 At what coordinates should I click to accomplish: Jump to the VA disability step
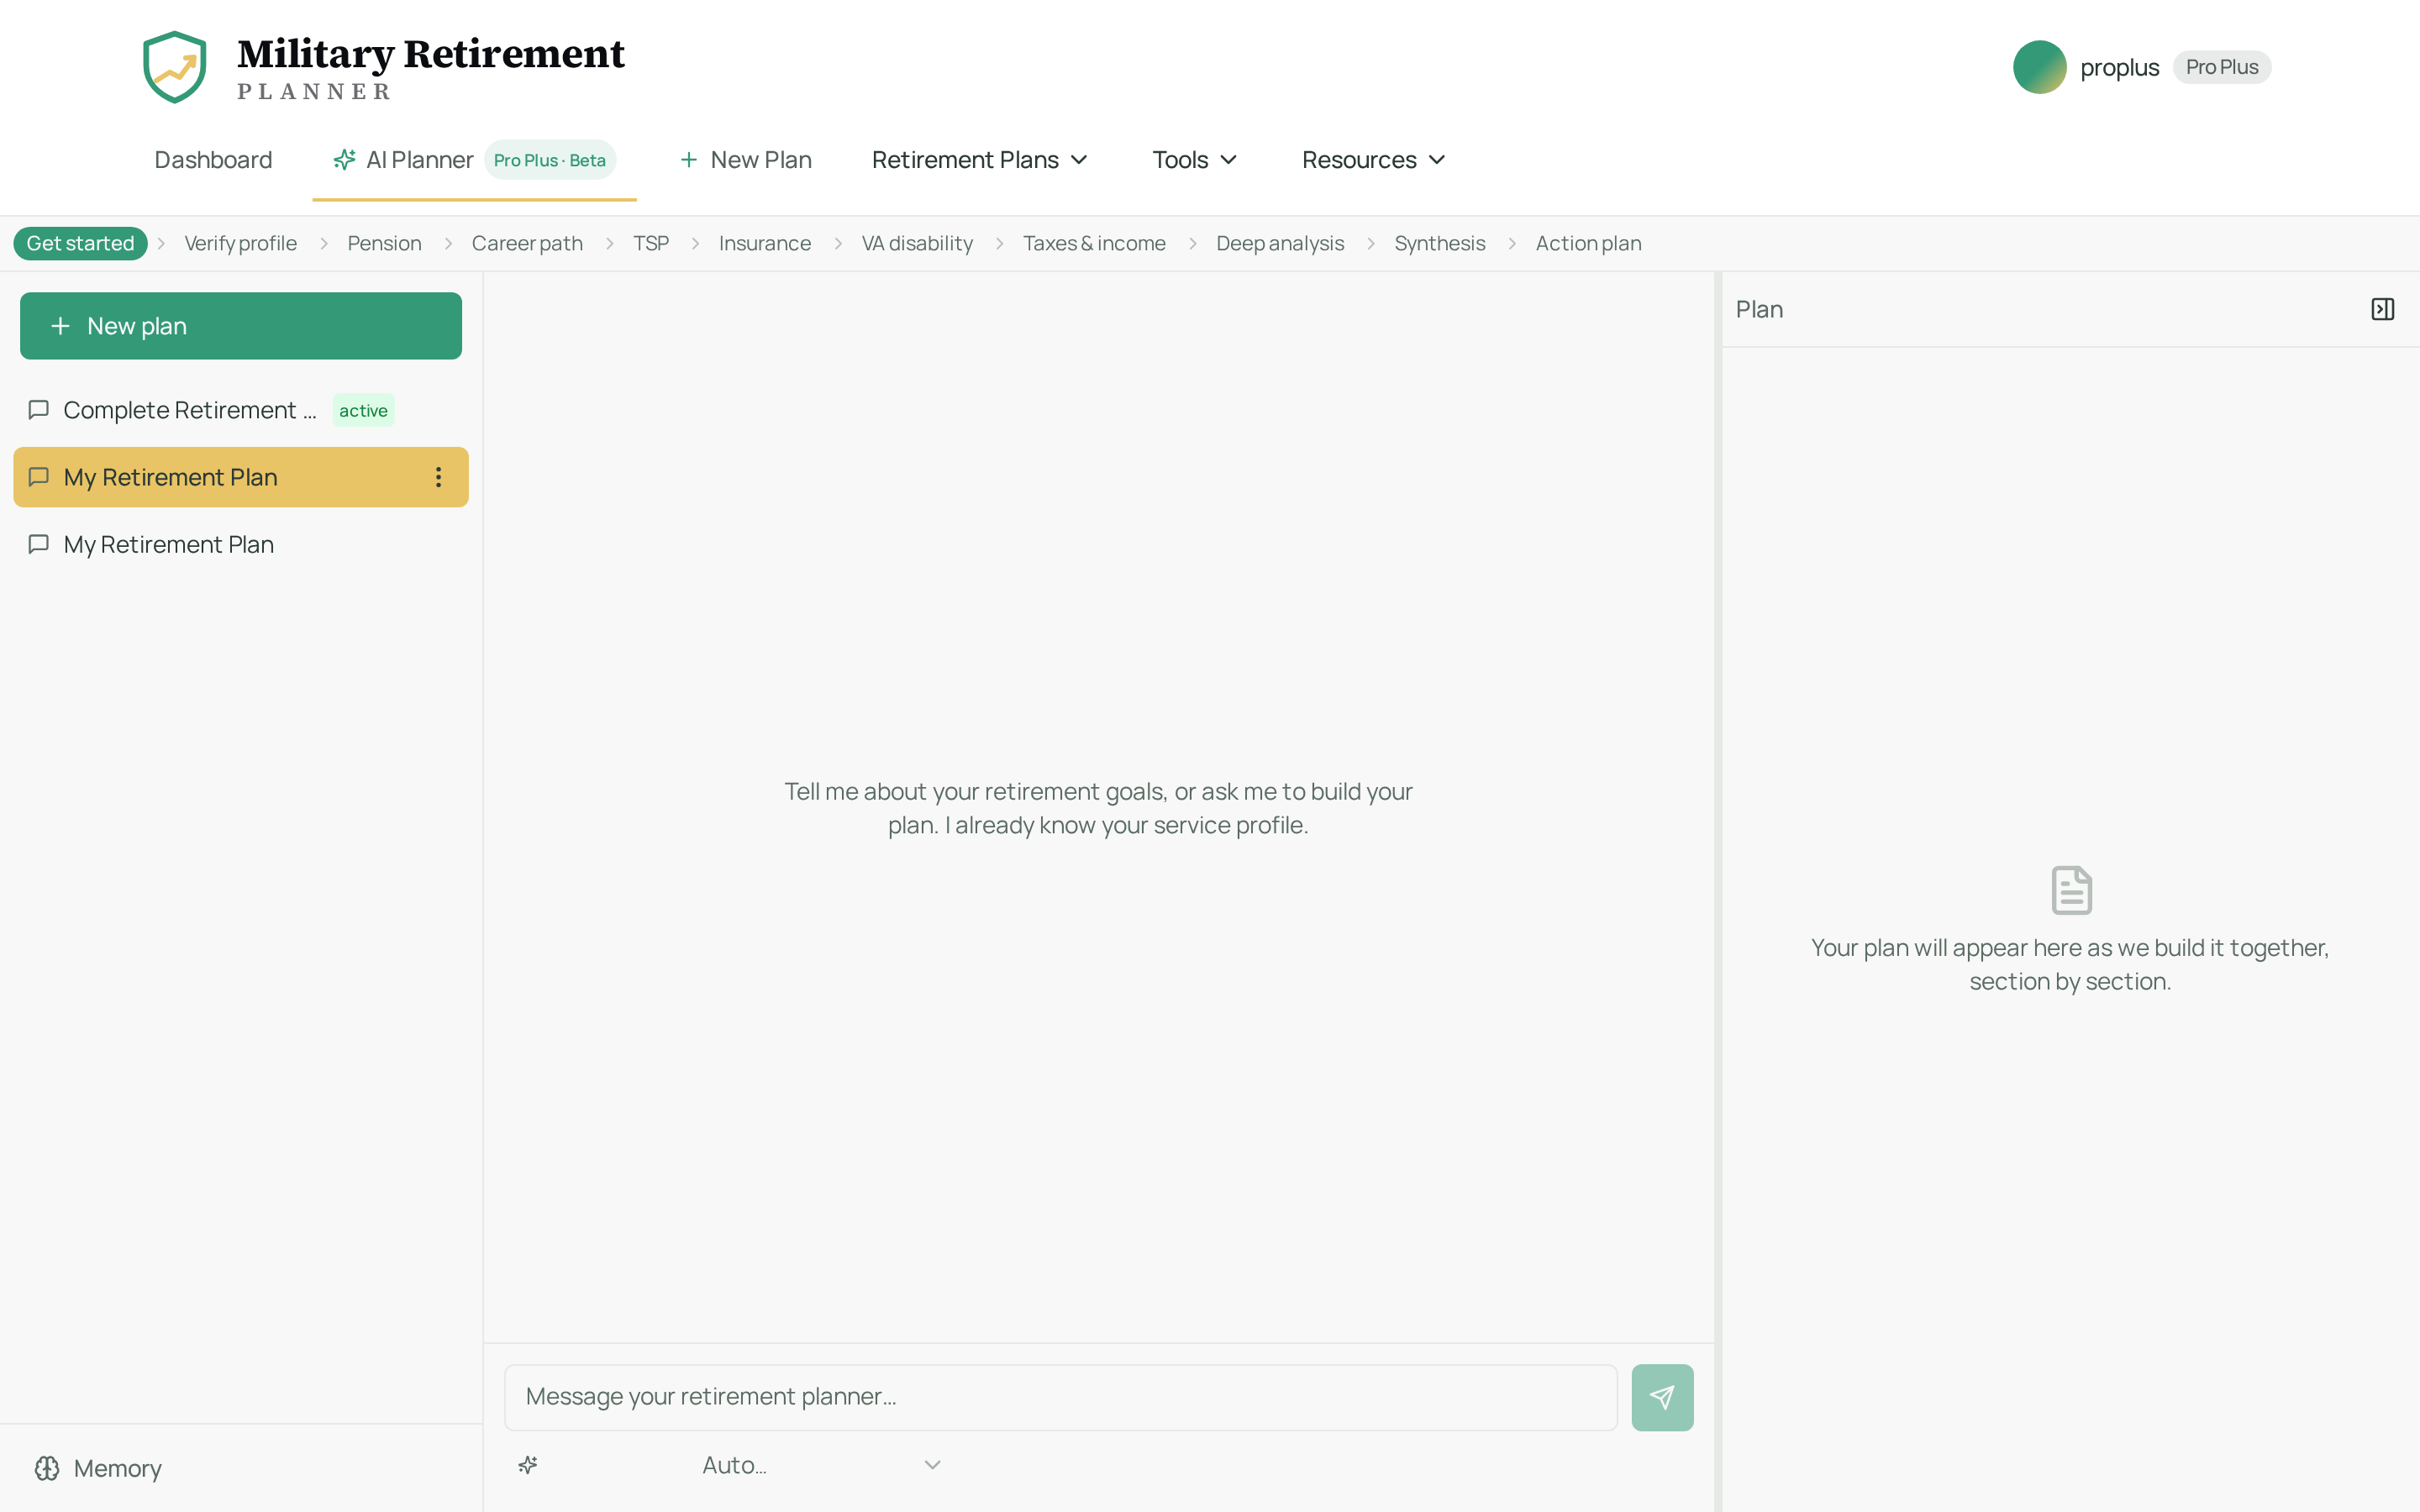click(917, 243)
